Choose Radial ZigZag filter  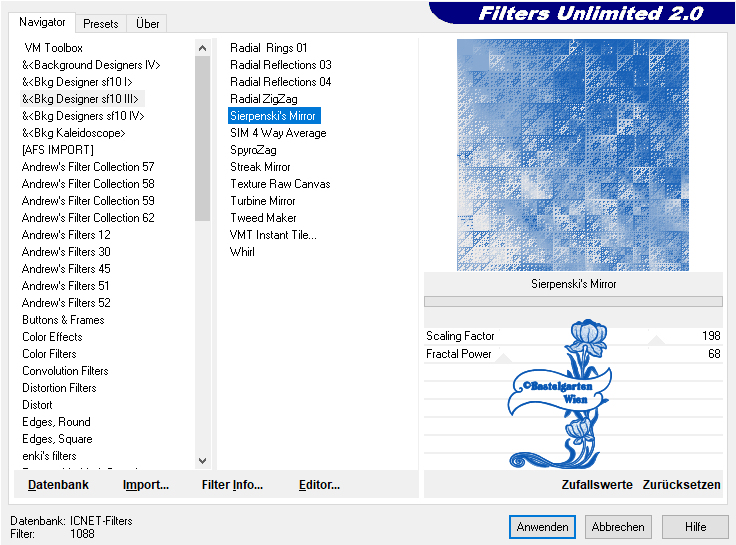click(x=264, y=99)
